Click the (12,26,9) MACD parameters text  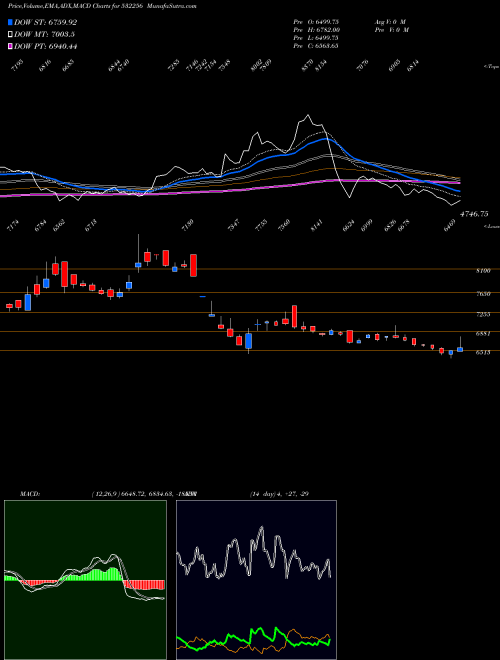pos(144,494)
